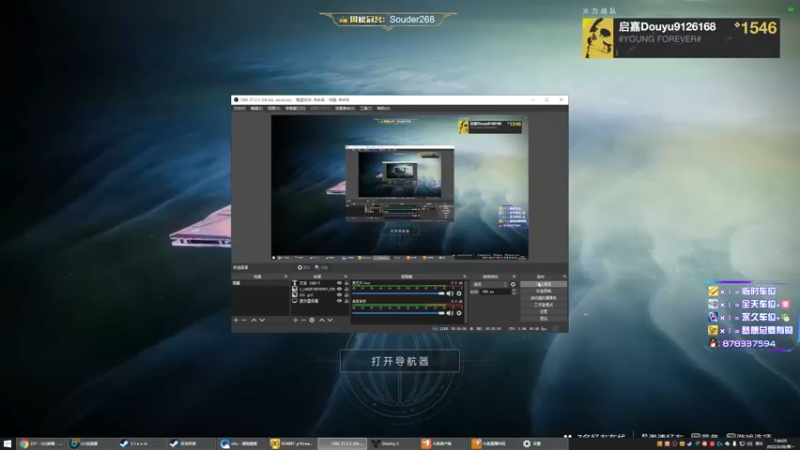Toggle lock on the display capture source
This screenshot has width=800, height=450.
click(x=346, y=301)
